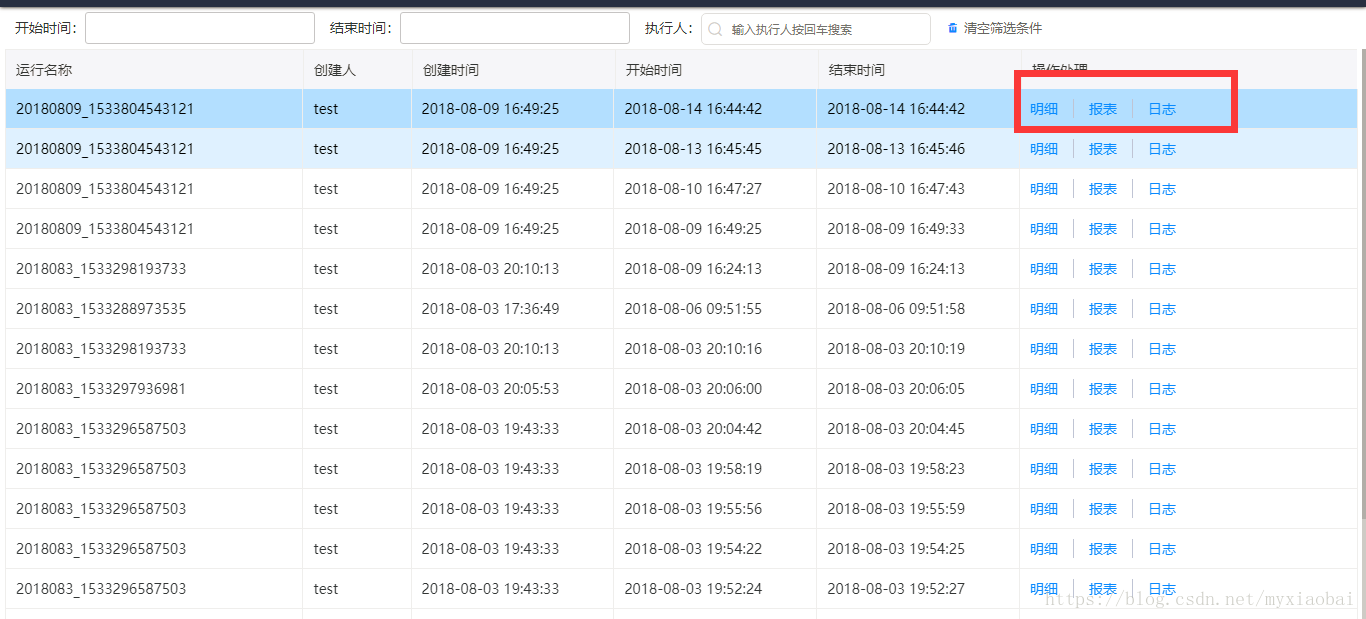This screenshot has width=1366, height=619.
Task: Open 日志 for run 2018083_1533288973535
Action: point(1162,309)
